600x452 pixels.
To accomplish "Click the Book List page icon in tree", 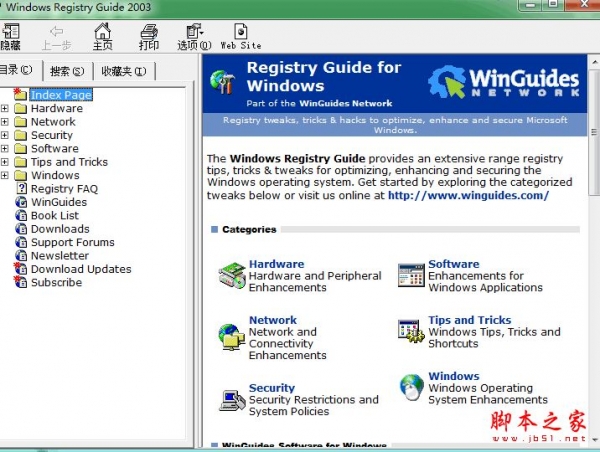I will (x=21, y=215).
